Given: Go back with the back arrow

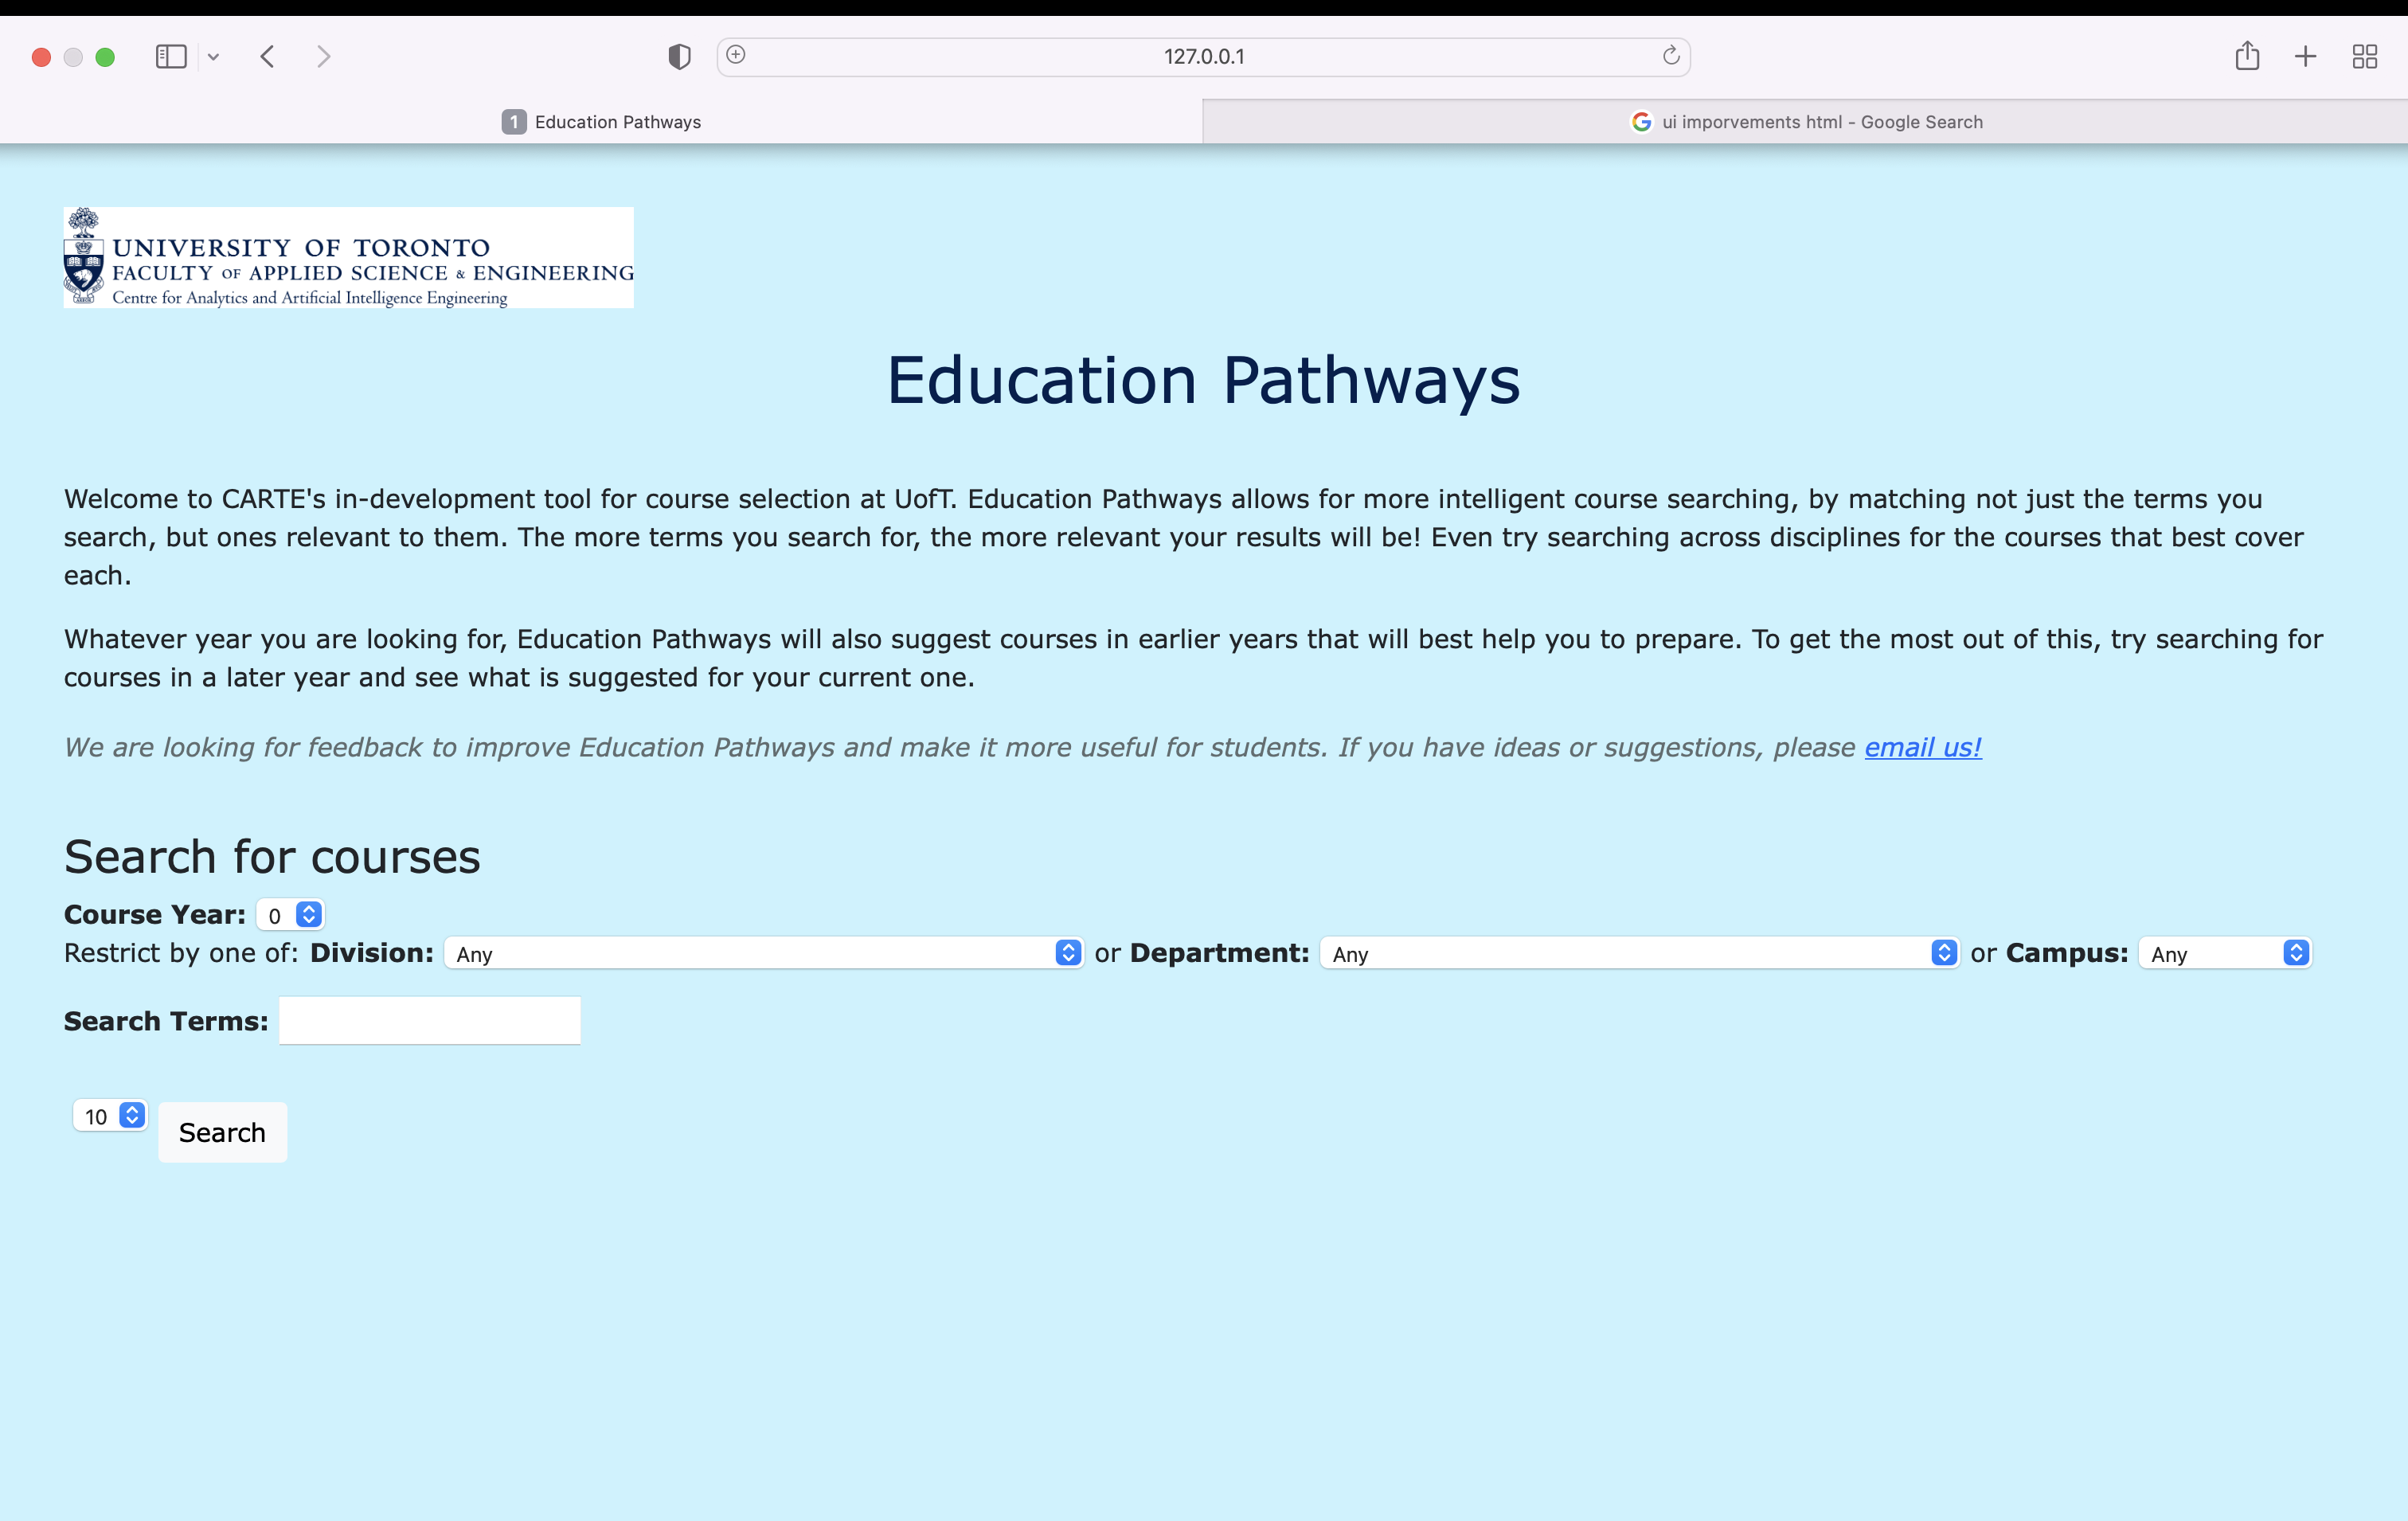Looking at the screenshot, I should pos(267,57).
